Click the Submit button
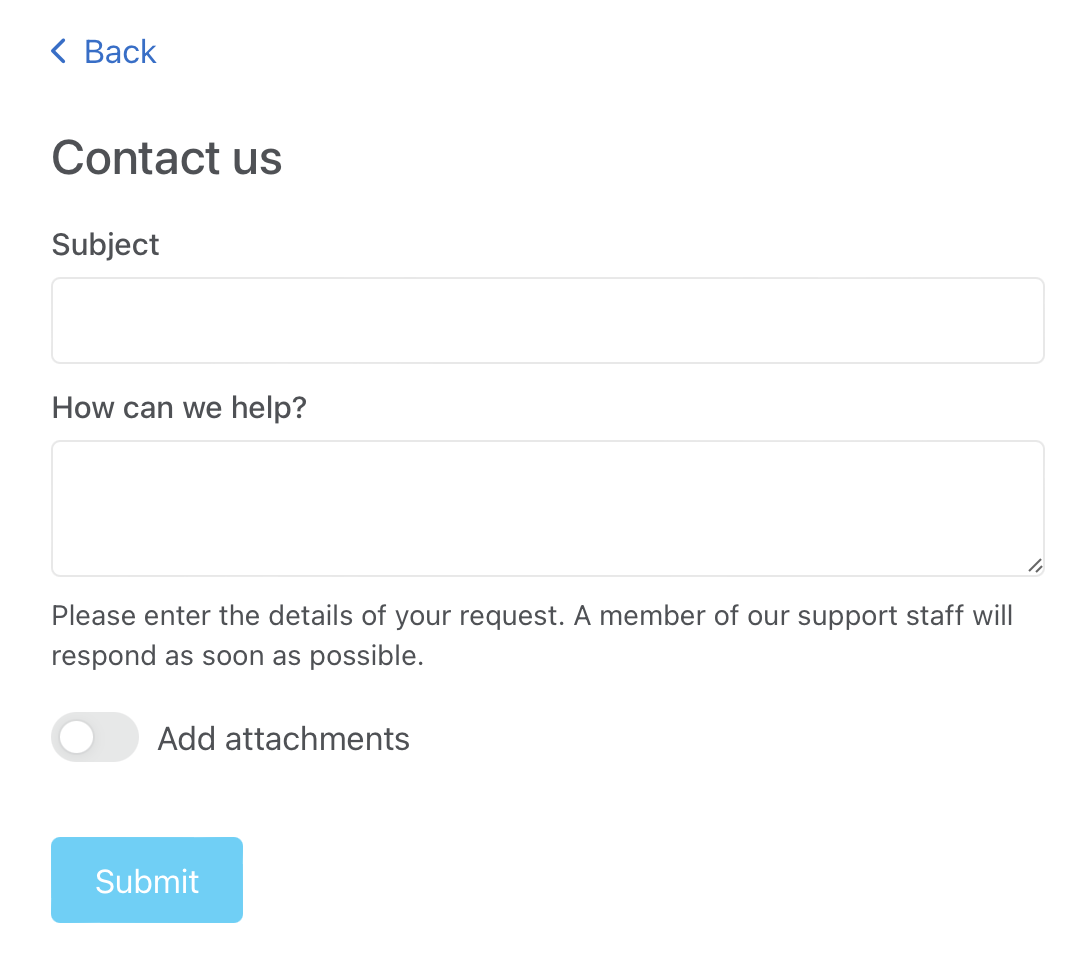 click(146, 880)
